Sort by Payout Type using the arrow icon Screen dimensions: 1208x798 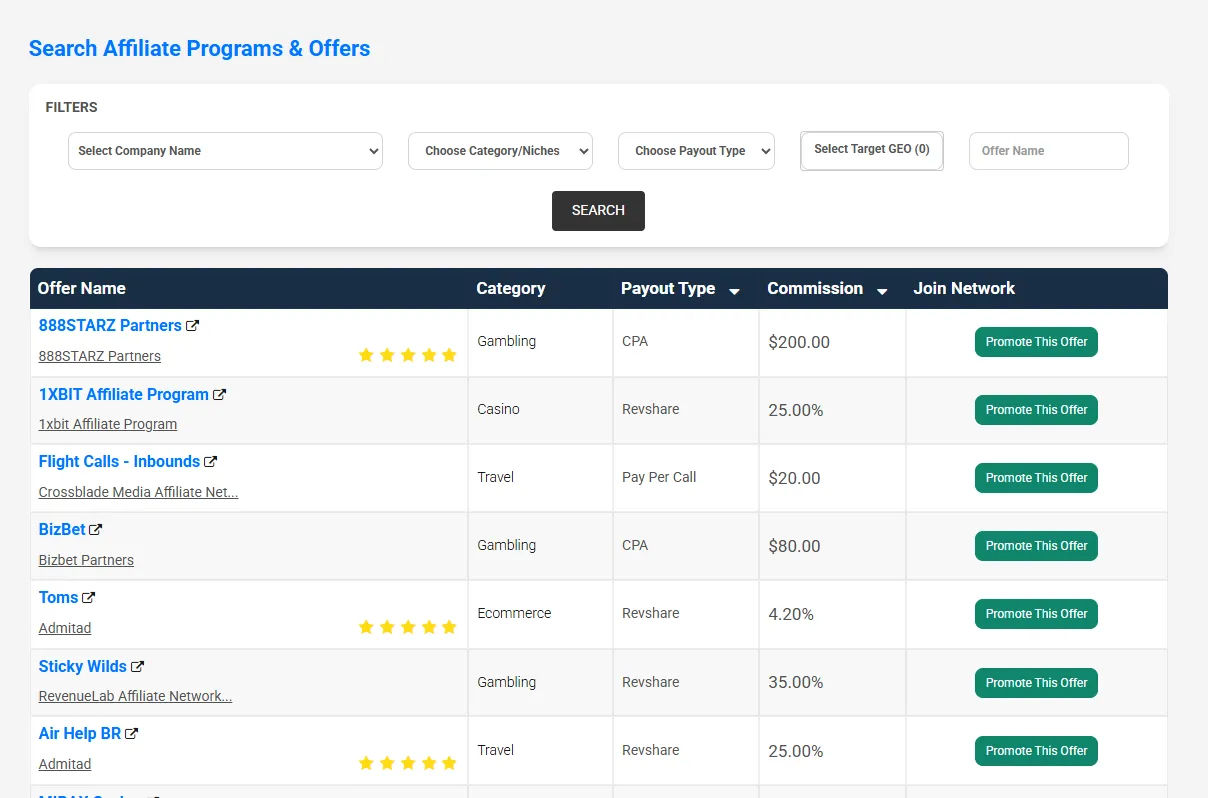click(734, 291)
